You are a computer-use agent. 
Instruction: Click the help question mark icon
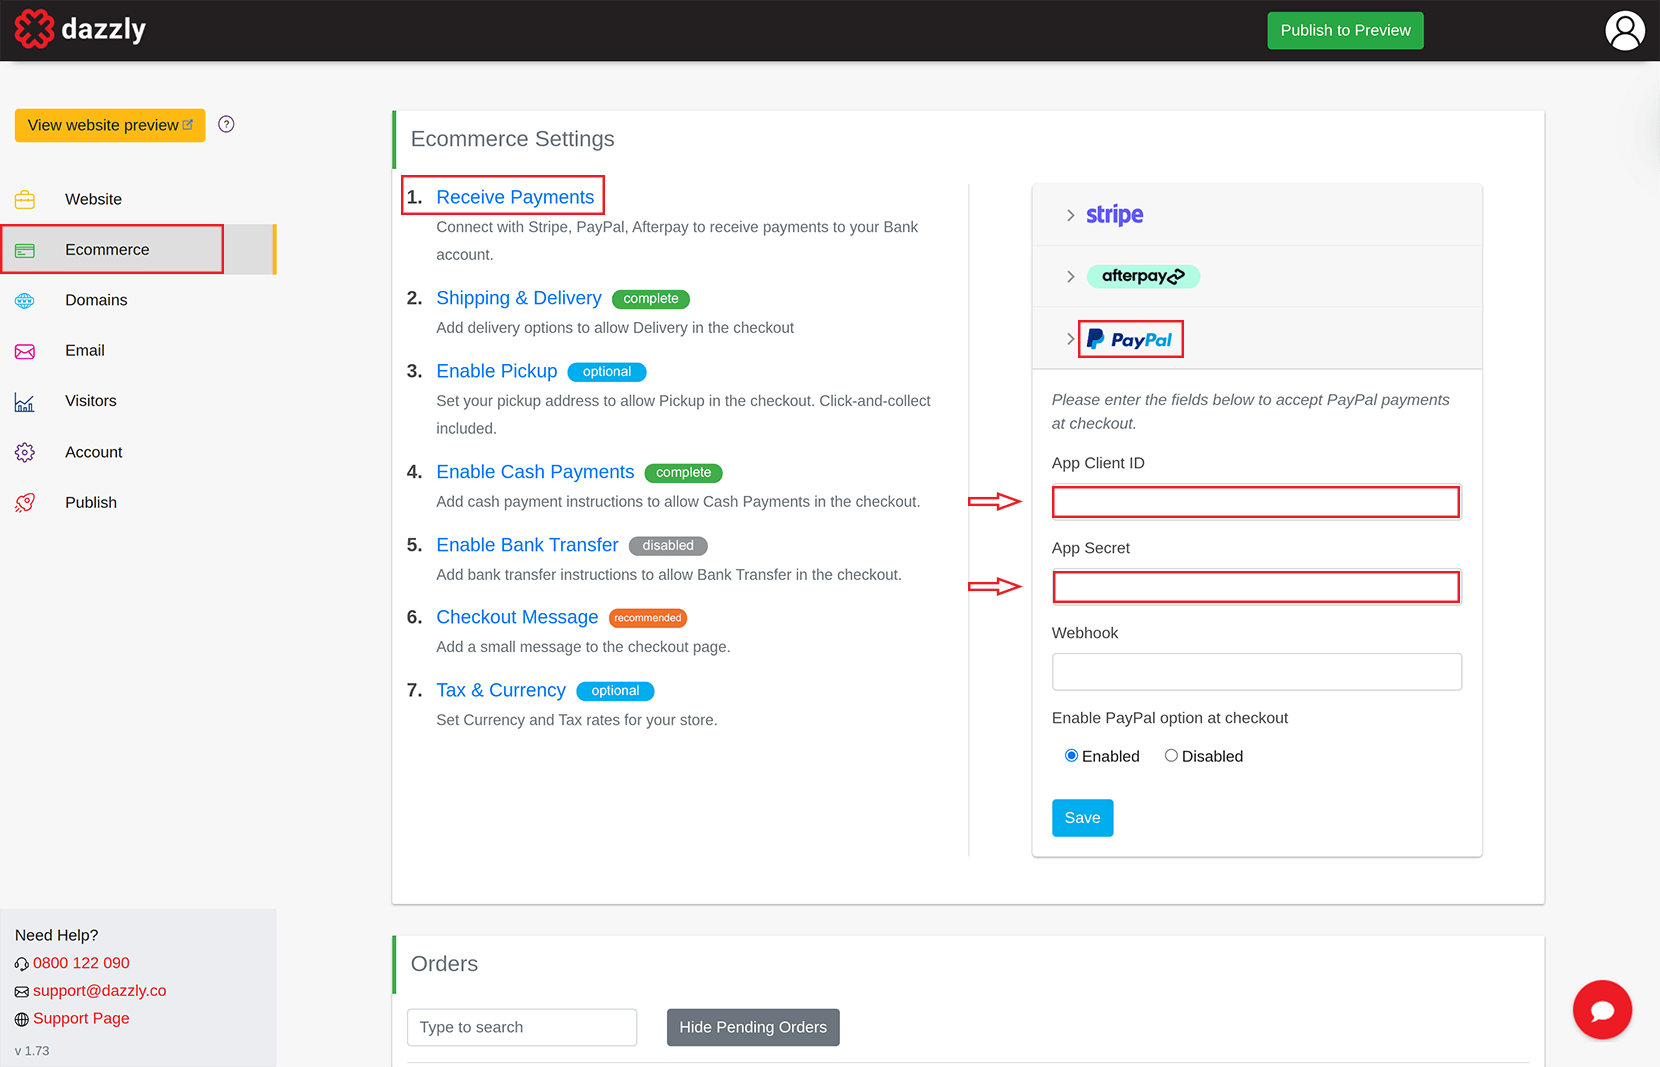[x=226, y=124]
